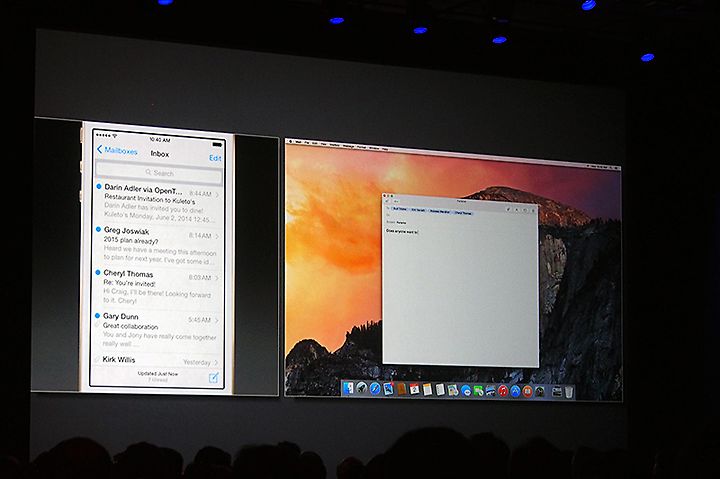The width and height of the screenshot is (720, 479).
Task: Select the Cheryl Thomas recipient token
Action: pyautogui.click(x=463, y=213)
